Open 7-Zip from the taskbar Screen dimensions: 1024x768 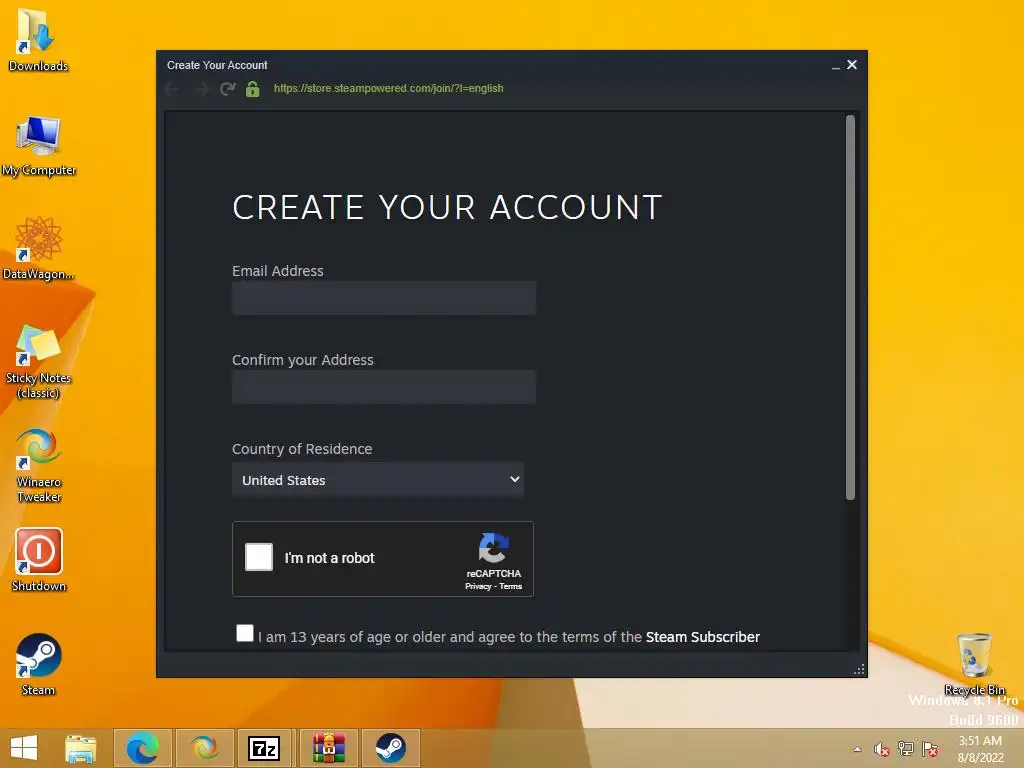(x=264, y=748)
